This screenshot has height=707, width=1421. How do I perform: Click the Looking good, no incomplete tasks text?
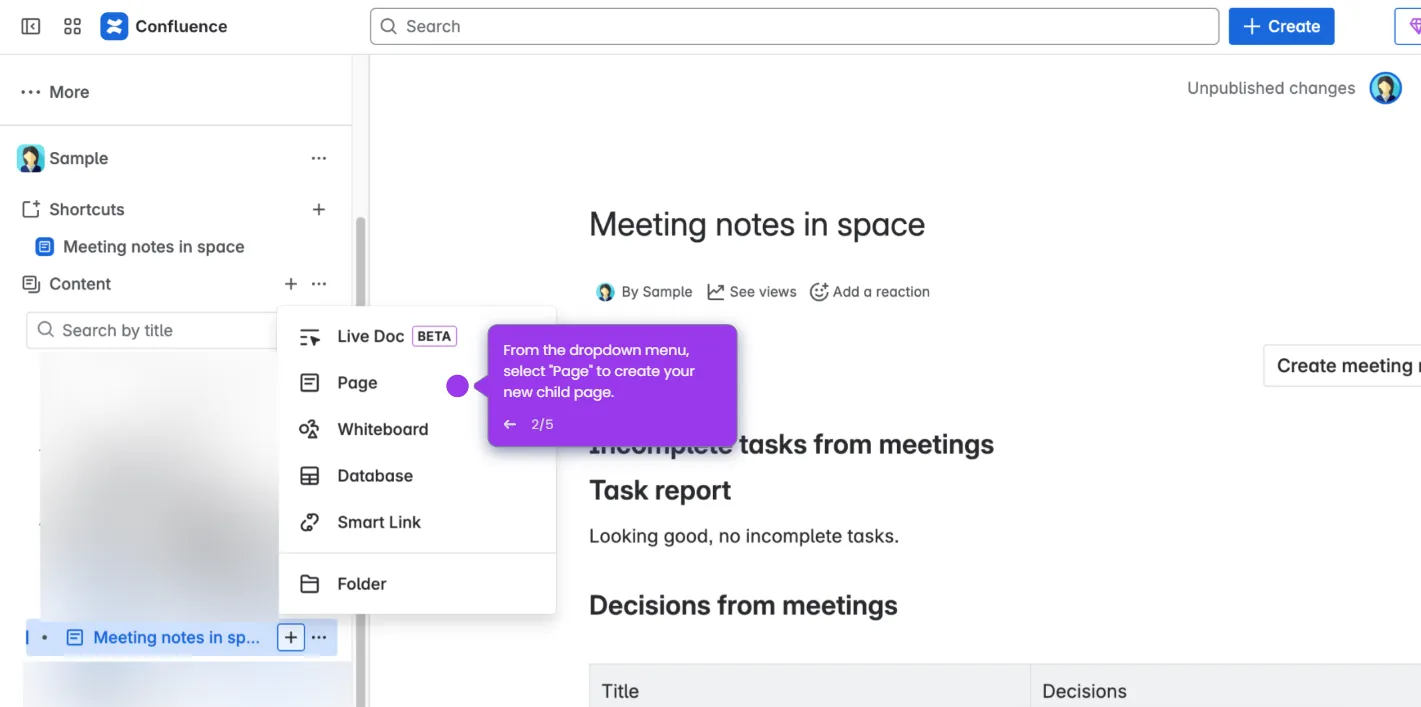point(744,536)
